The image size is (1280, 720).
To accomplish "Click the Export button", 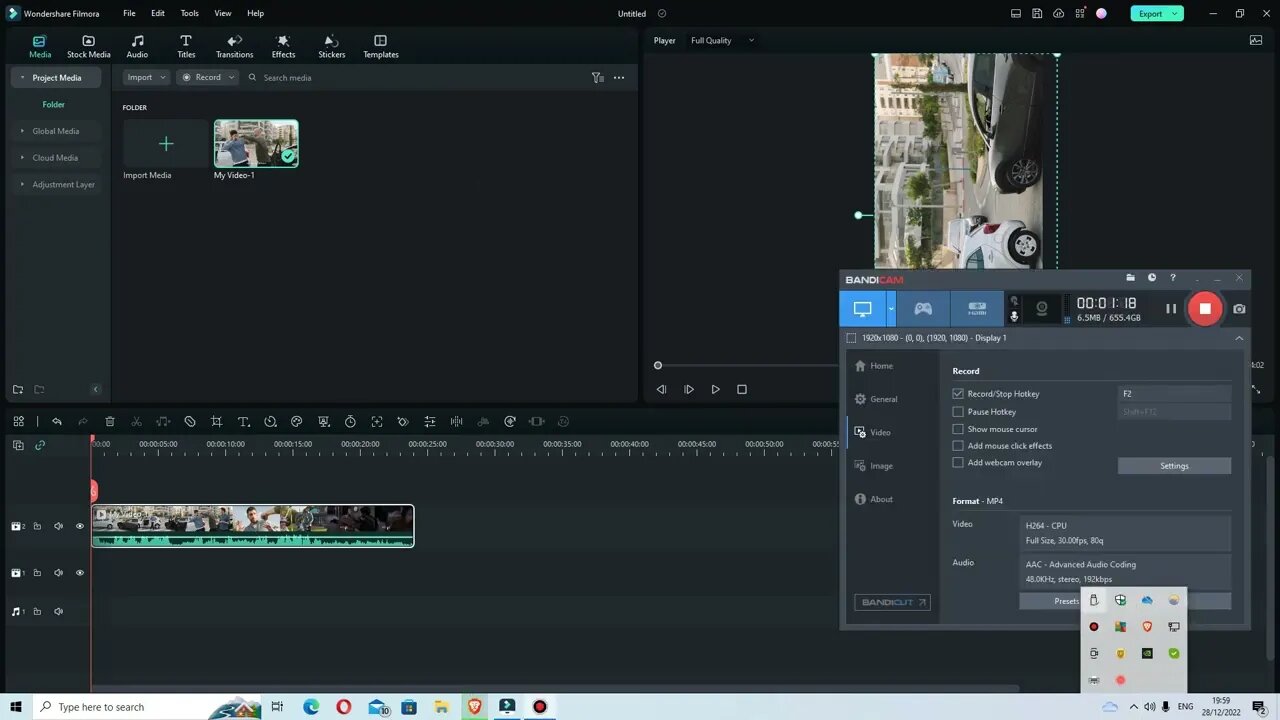I will [1150, 13].
